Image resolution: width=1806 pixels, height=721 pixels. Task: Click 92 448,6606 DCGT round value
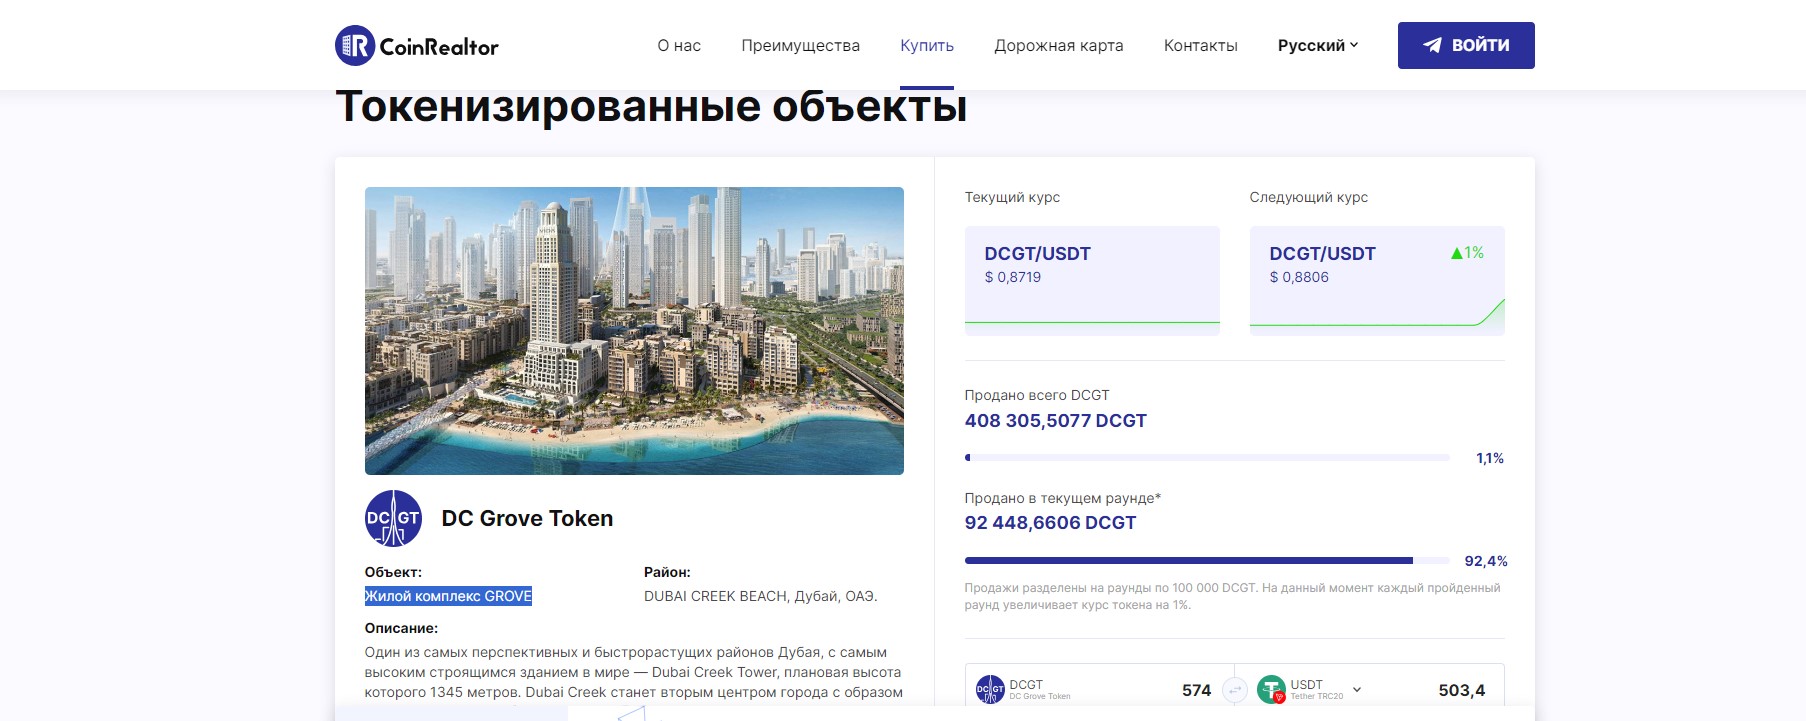pos(1050,523)
